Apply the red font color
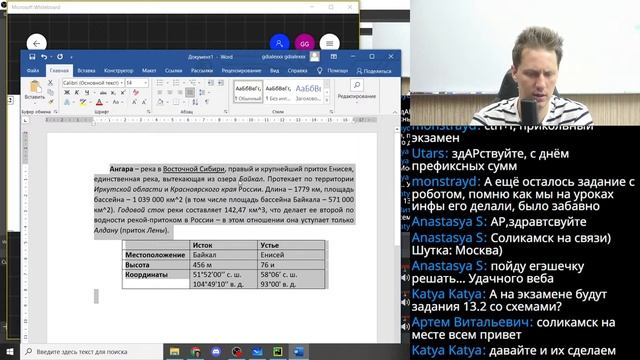640x360 pixels. [x=99, y=102]
